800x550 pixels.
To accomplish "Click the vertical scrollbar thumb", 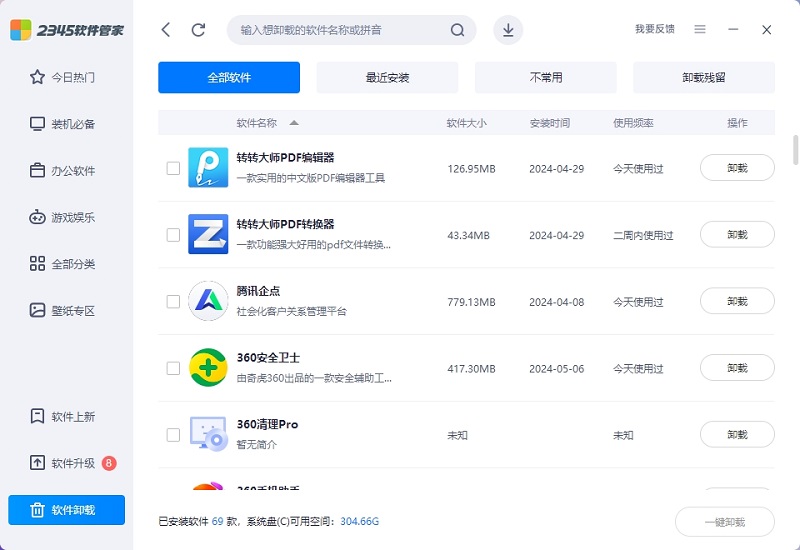I will [x=795, y=150].
